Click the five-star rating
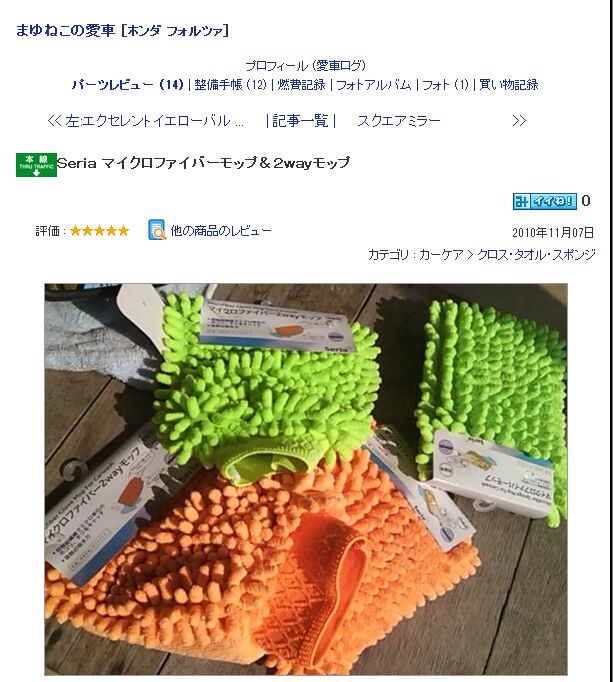The height and width of the screenshot is (682, 613). (x=99, y=231)
